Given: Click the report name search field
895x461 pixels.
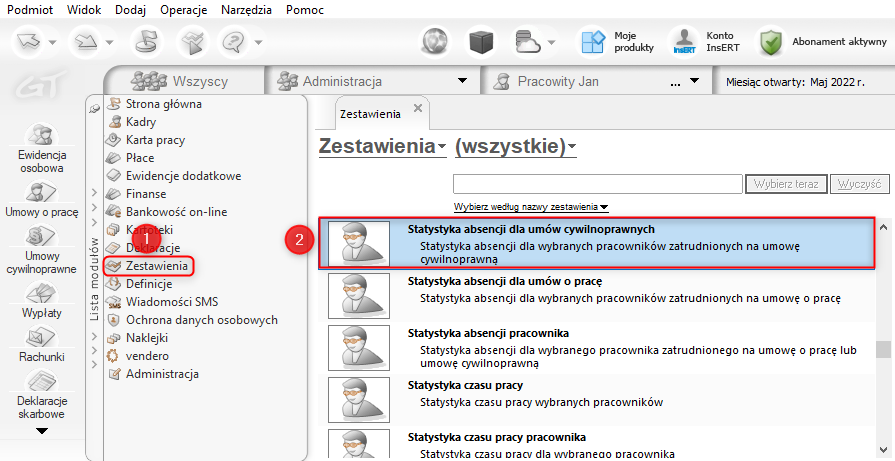Looking at the screenshot, I should pos(597,184).
